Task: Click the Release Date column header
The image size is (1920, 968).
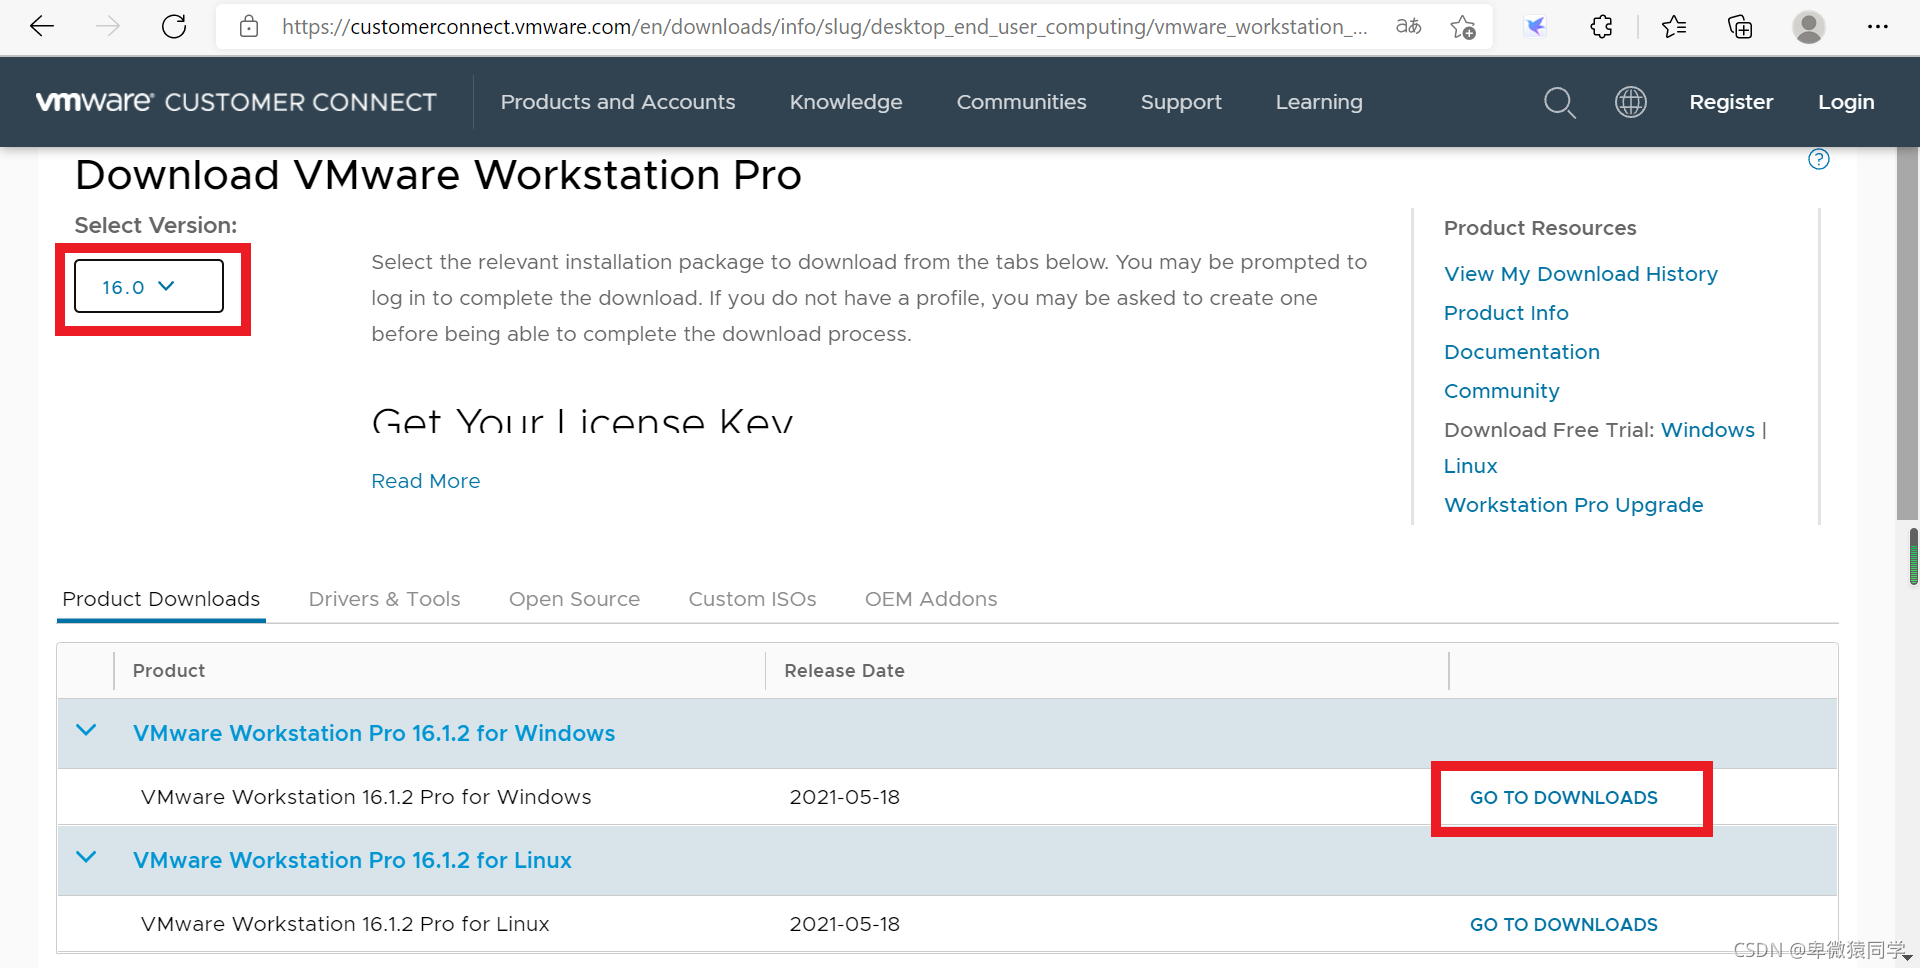Action: [x=844, y=671]
